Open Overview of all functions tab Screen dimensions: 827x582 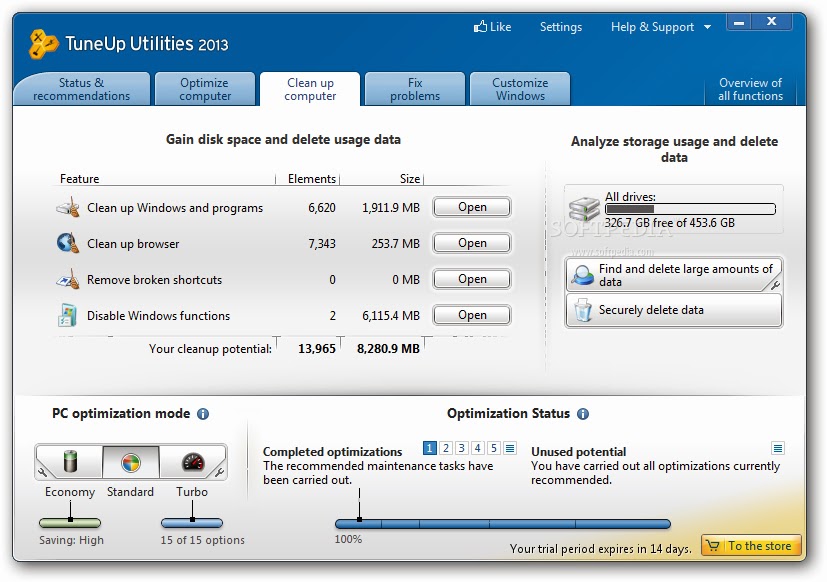click(x=750, y=89)
